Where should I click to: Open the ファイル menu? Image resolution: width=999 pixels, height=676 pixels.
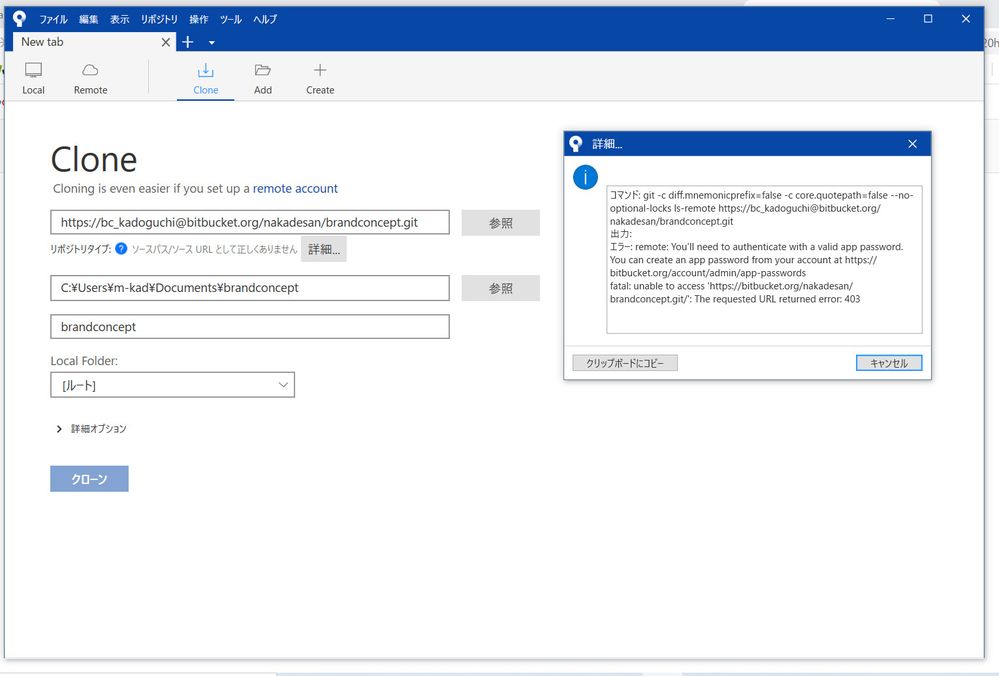(54, 19)
